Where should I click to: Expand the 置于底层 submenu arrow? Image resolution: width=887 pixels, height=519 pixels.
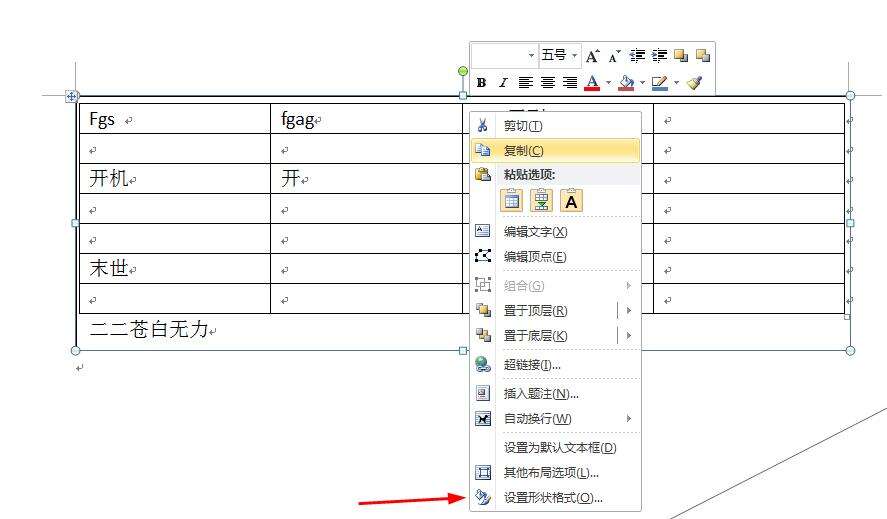pos(628,335)
